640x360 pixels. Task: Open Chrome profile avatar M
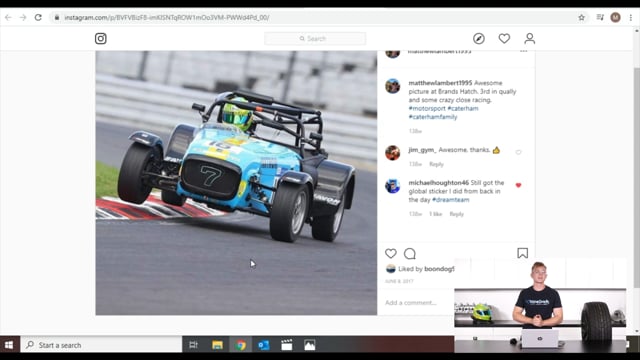click(615, 17)
